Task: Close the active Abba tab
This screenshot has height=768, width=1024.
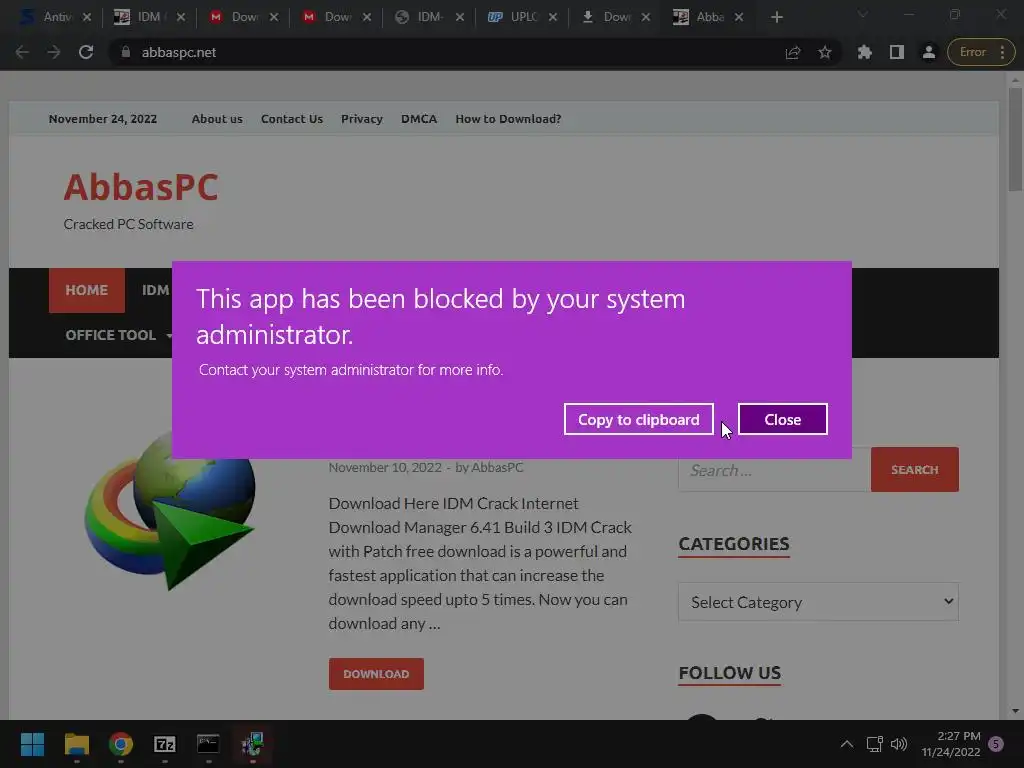Action: 739,17
